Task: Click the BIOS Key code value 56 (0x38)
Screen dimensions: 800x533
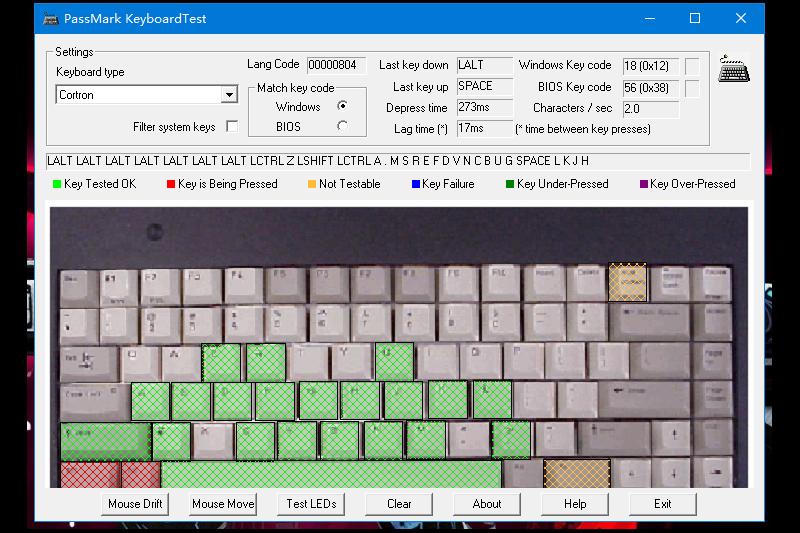Action: 651,88
